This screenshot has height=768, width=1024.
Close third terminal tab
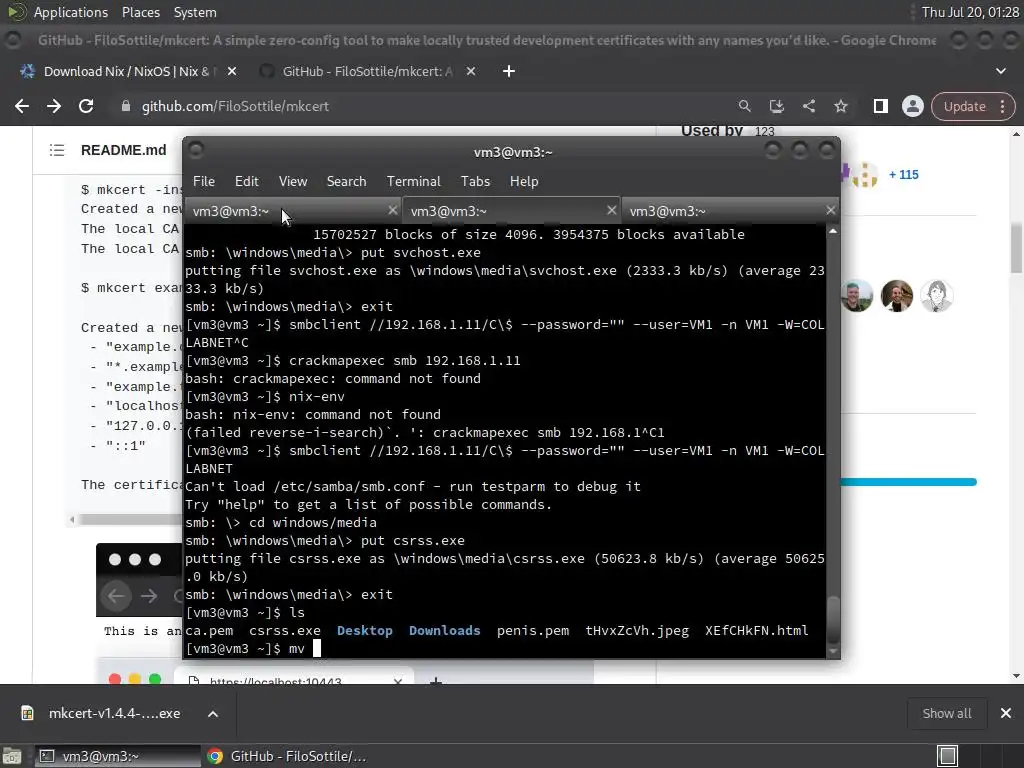pyautogui.click(x=830, y=210)
